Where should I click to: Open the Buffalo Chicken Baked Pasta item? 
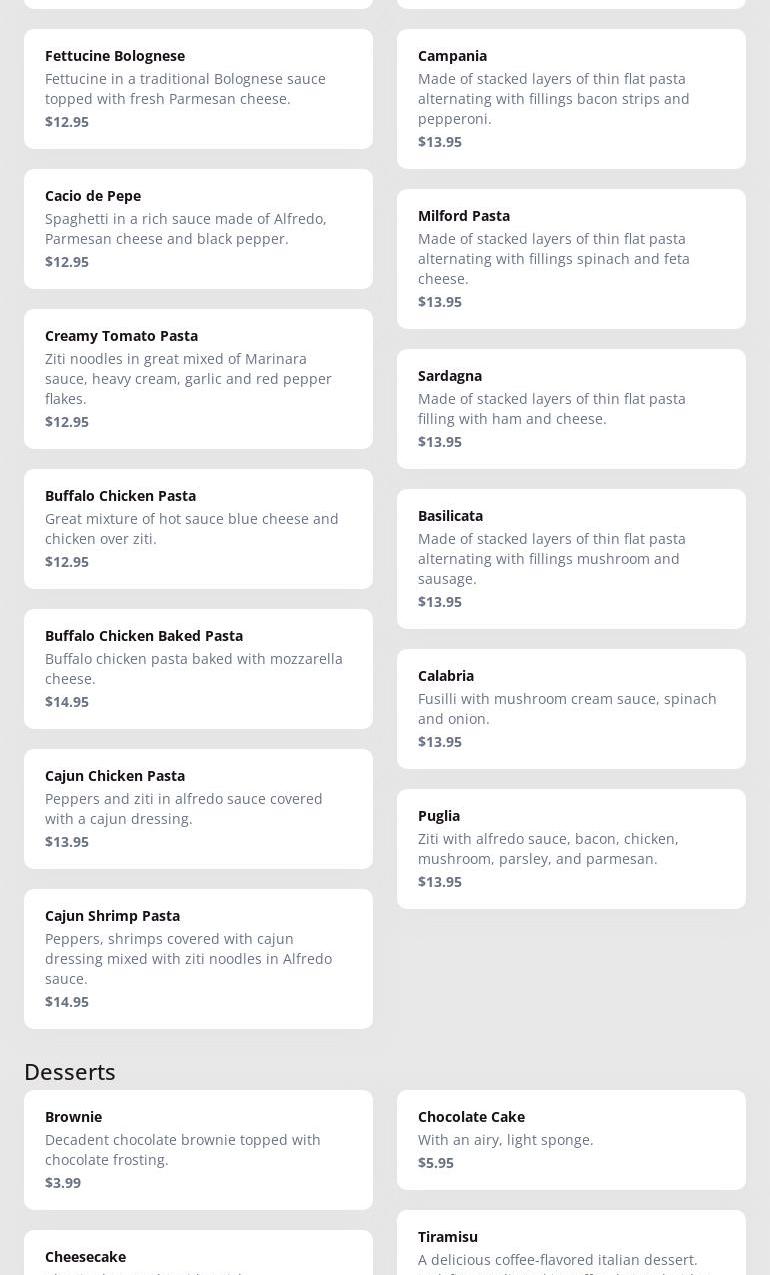198,669
